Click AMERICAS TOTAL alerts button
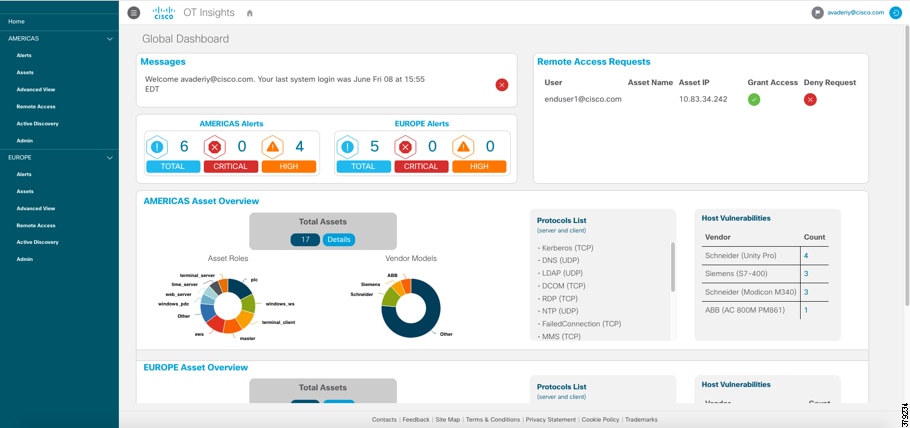 (x=173, y=167)
